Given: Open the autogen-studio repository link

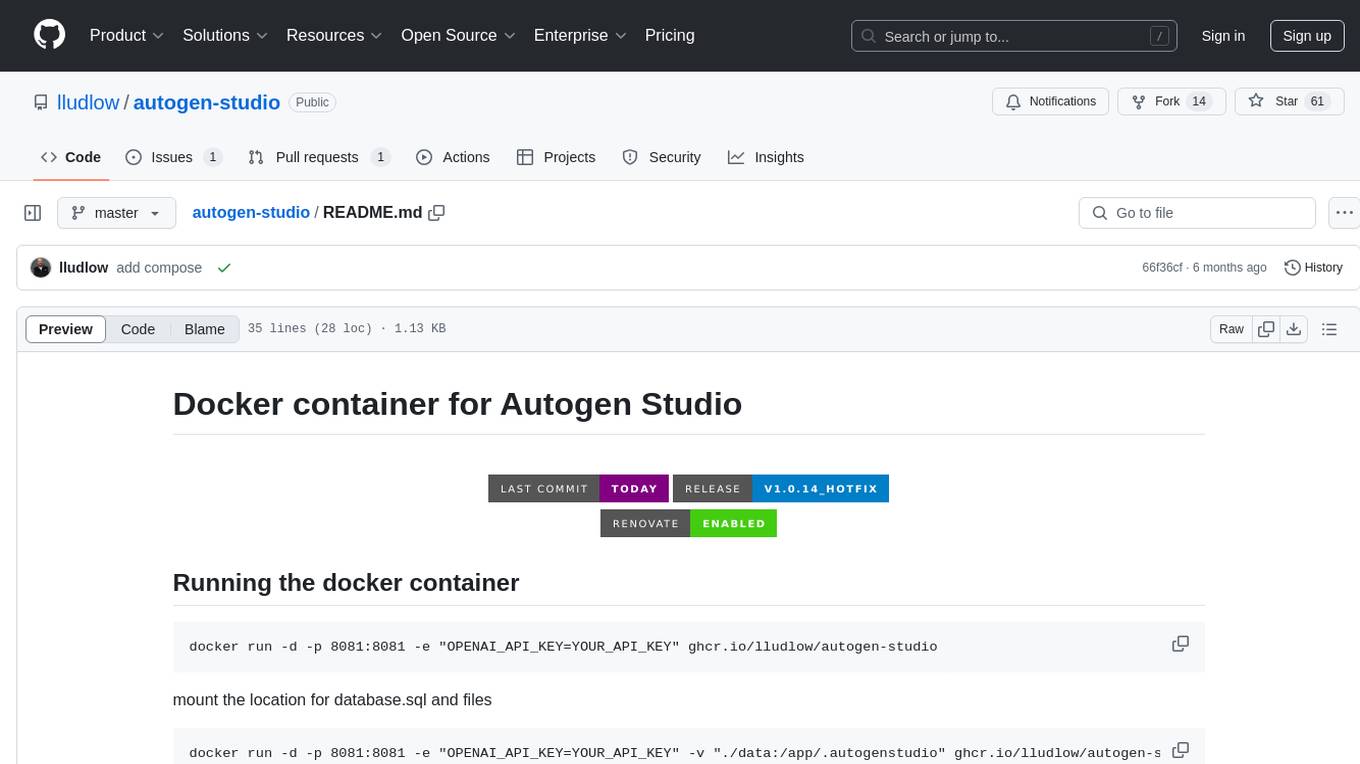Looking at the screenshot, I should [206, 102].
